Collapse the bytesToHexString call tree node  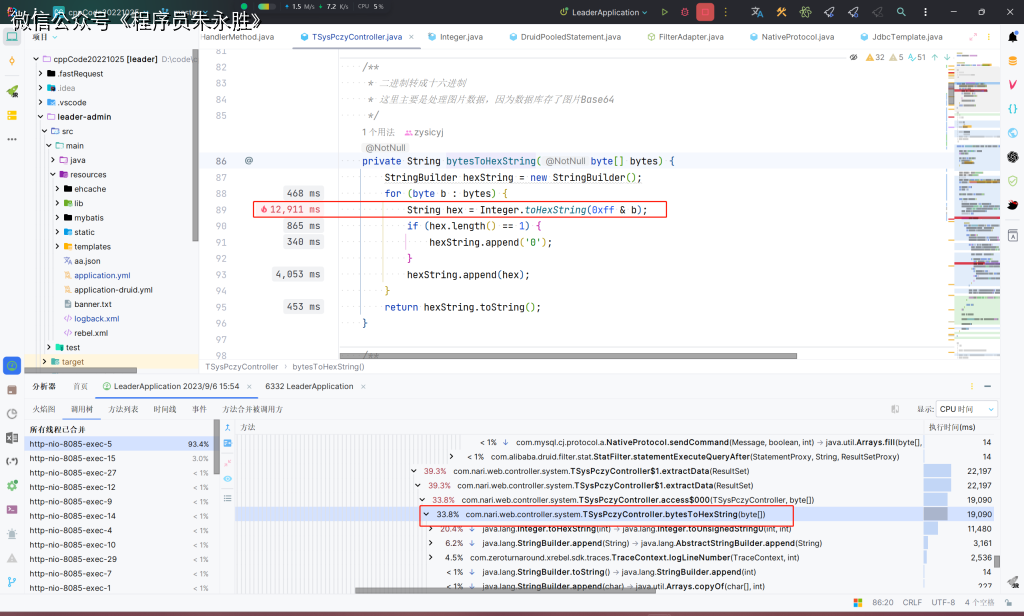tap(426, 514)
